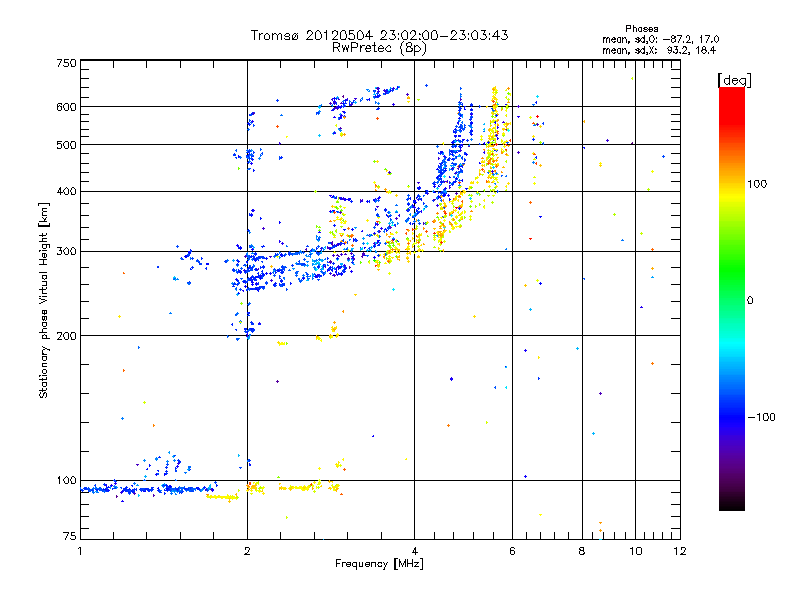The height and width of the screenshot is (600, 800).
Task: Click the x-axis tick label "10"
Action: click(635, 551)
